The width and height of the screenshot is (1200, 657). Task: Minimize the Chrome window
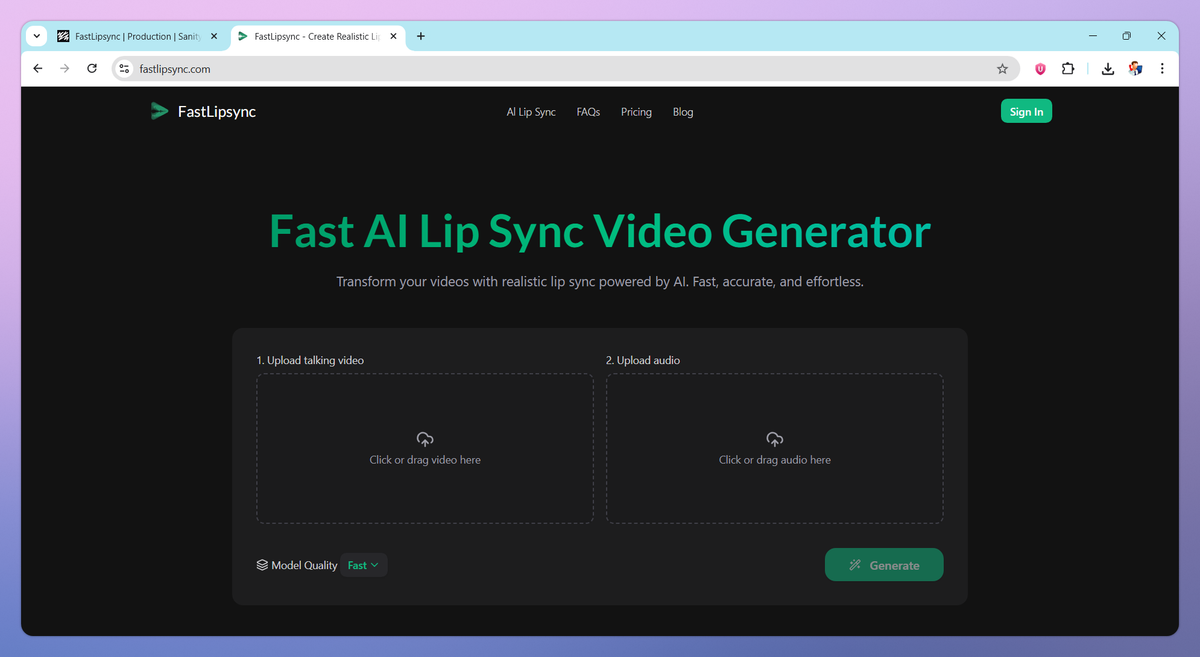click(x=1092, y=36)
